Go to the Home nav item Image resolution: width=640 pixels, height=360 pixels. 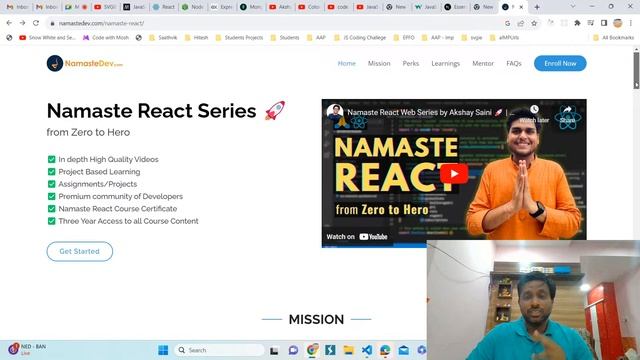[347, 63]
